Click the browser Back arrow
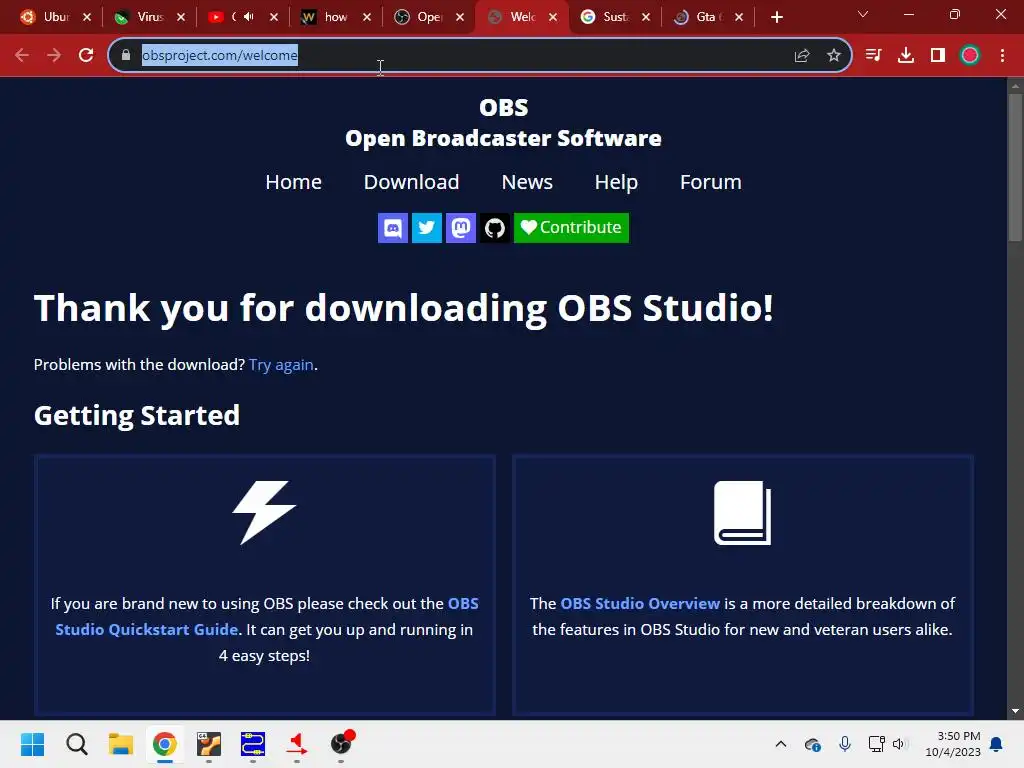The height and width of the screenshot is (768, 1024). click(22, 55)
